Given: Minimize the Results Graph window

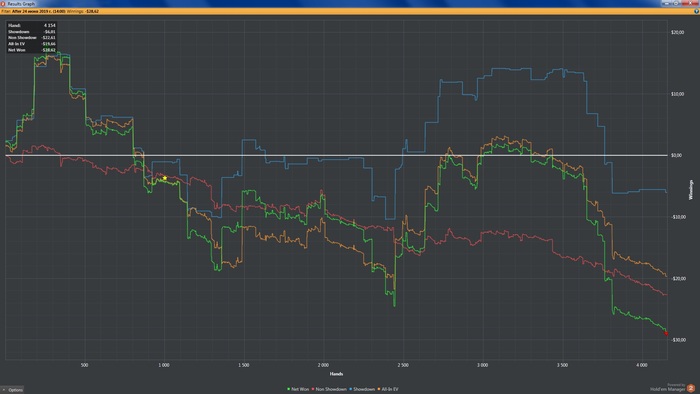Looking at the screenshot, I should point(667,3).
